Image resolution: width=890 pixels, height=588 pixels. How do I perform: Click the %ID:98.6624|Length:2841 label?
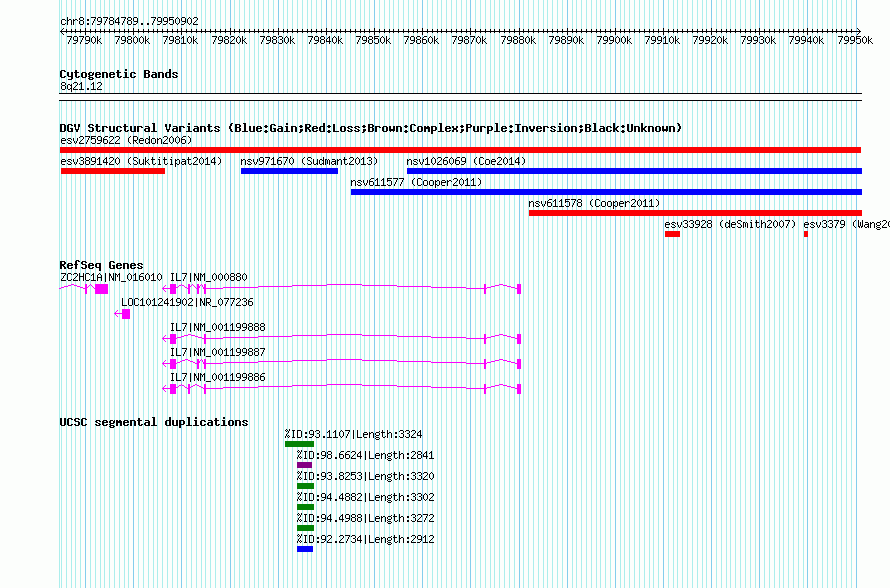click(x=366, y=455)
